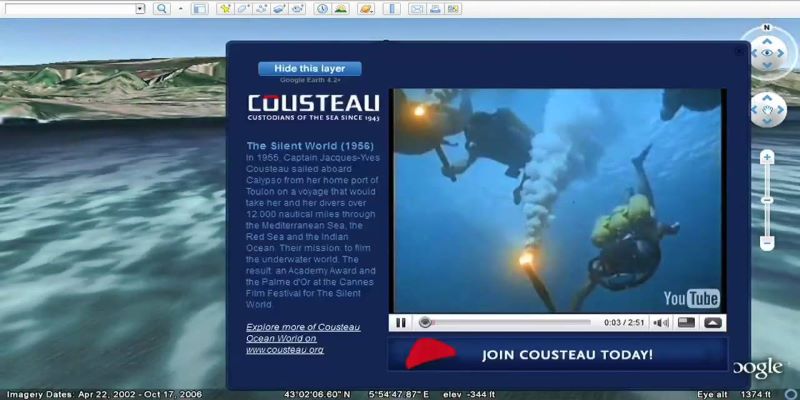Image resolution: width=800 pixels, height=400 pixels.
Task: Open the historical imagery clock icon
Action: (323, 9)
